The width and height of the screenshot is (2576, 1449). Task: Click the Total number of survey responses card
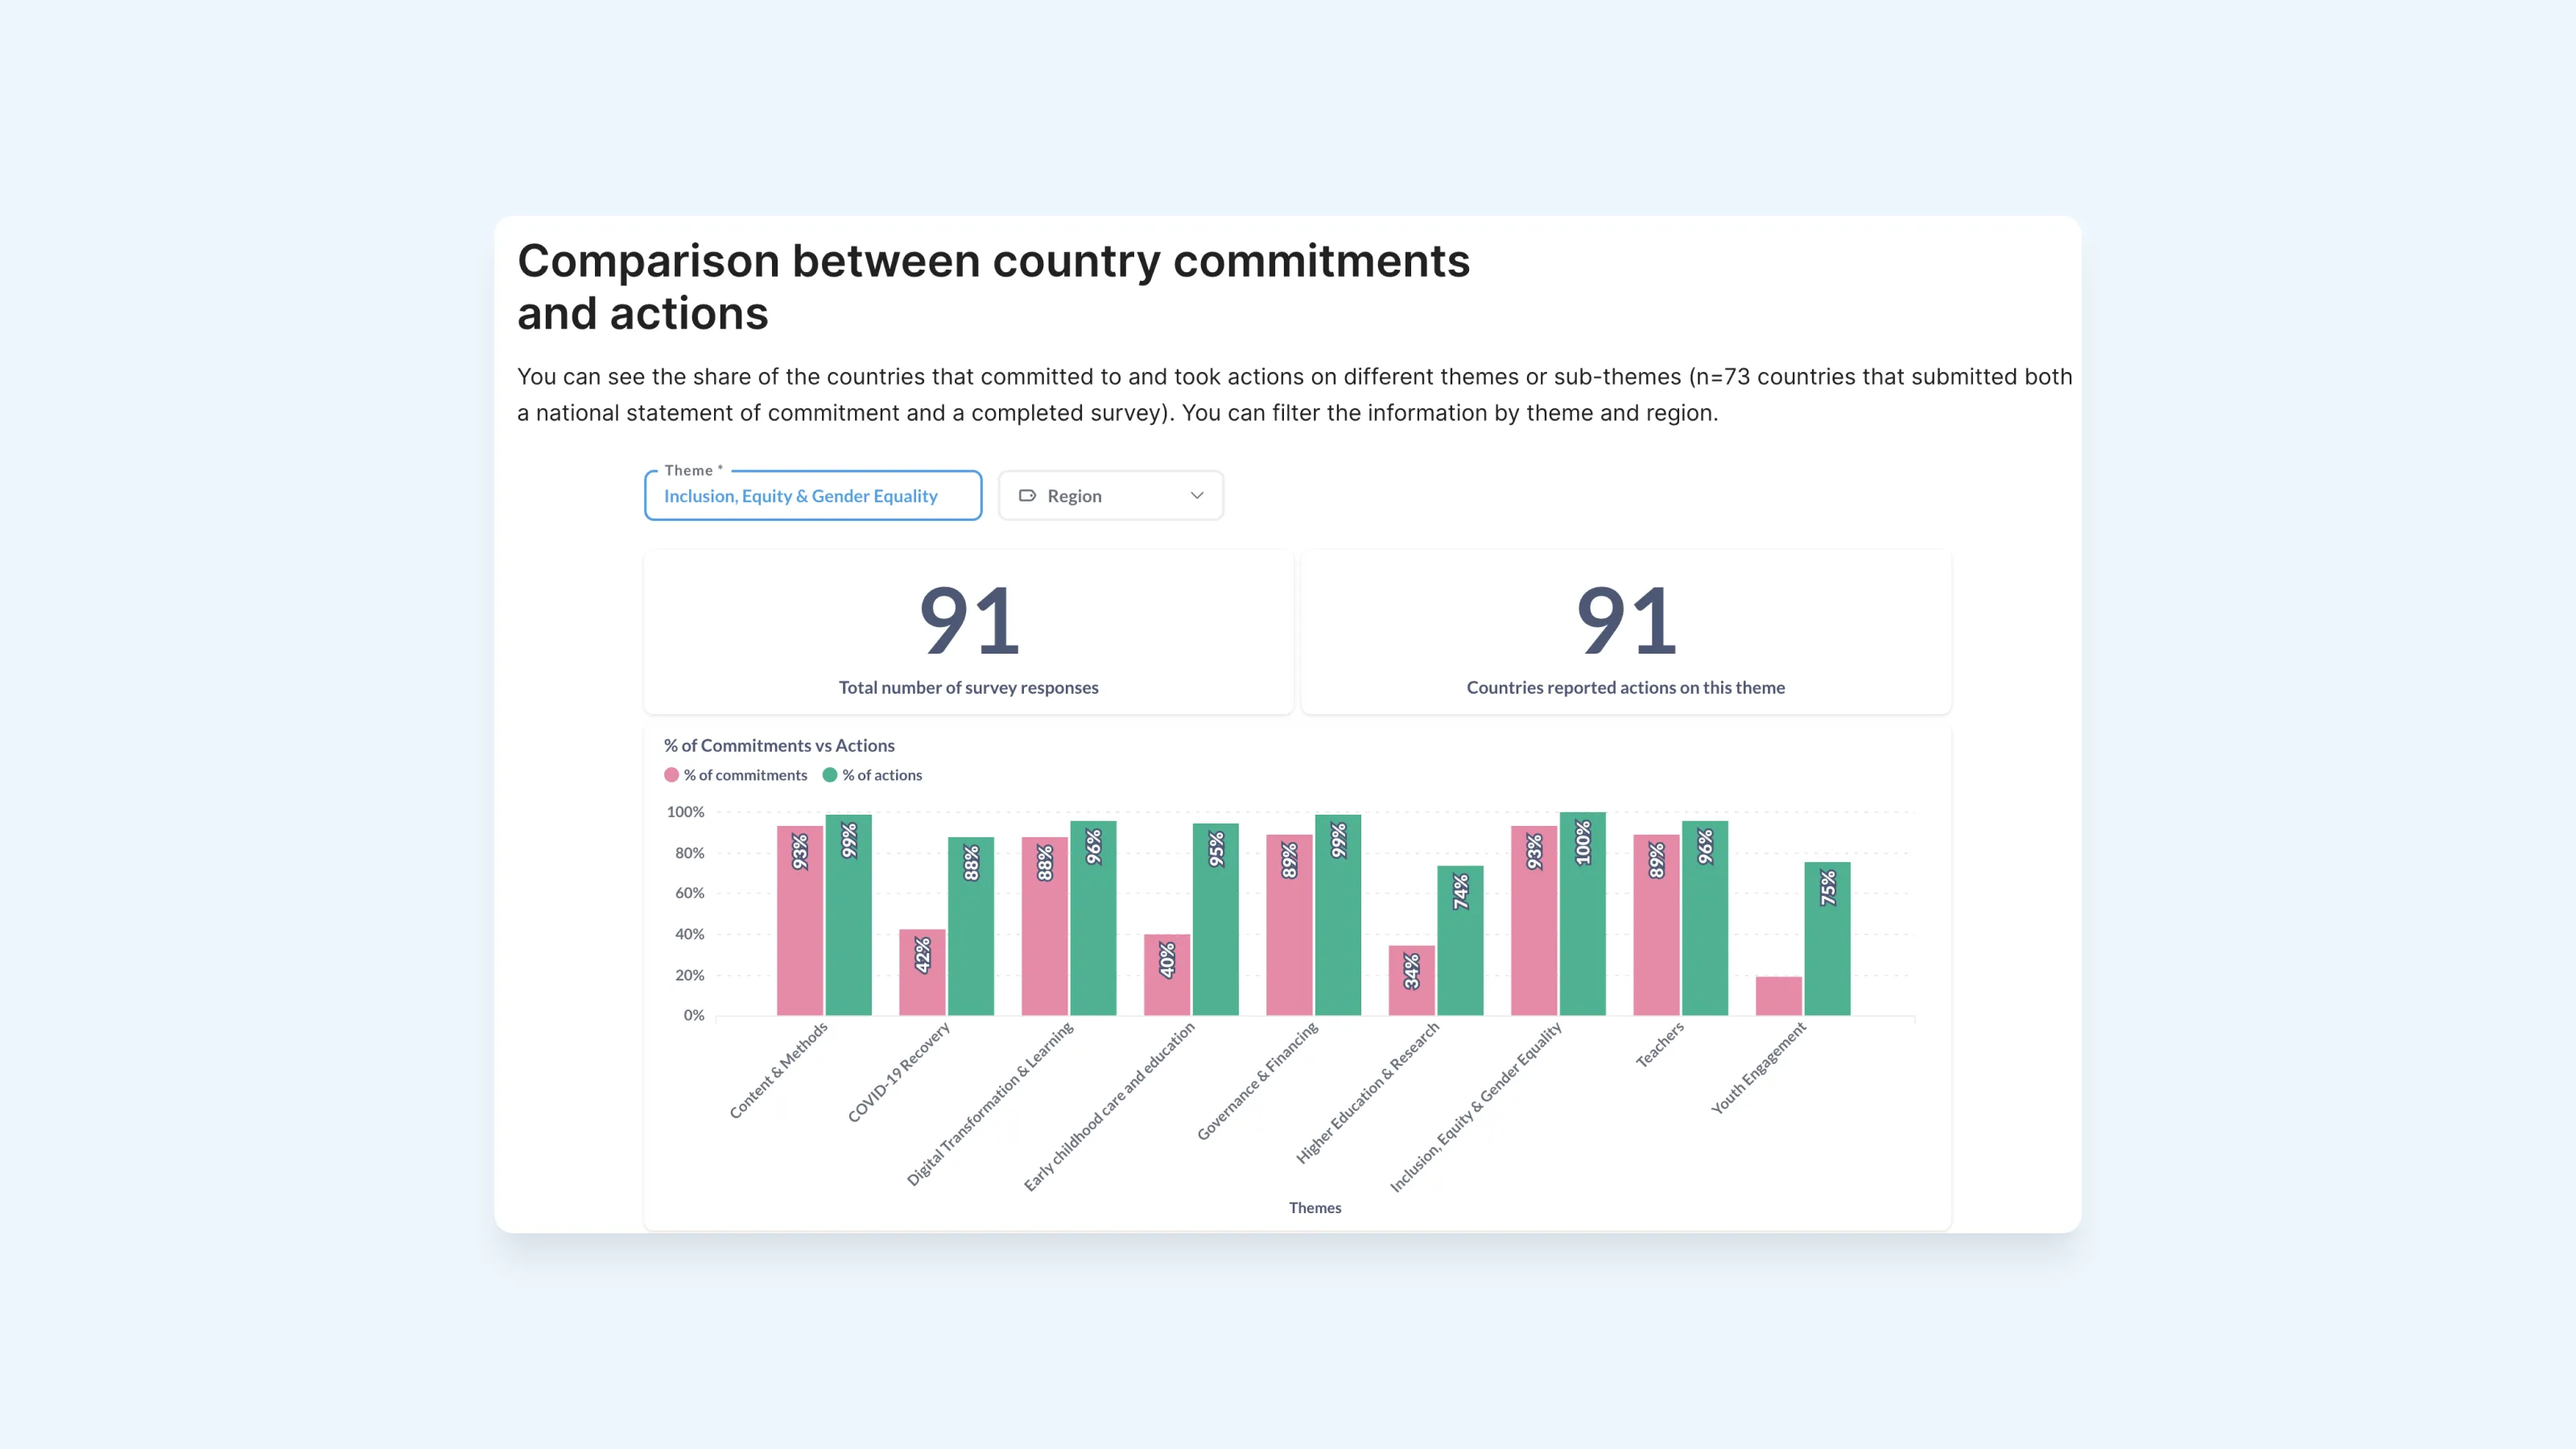(x=968, y=632)
